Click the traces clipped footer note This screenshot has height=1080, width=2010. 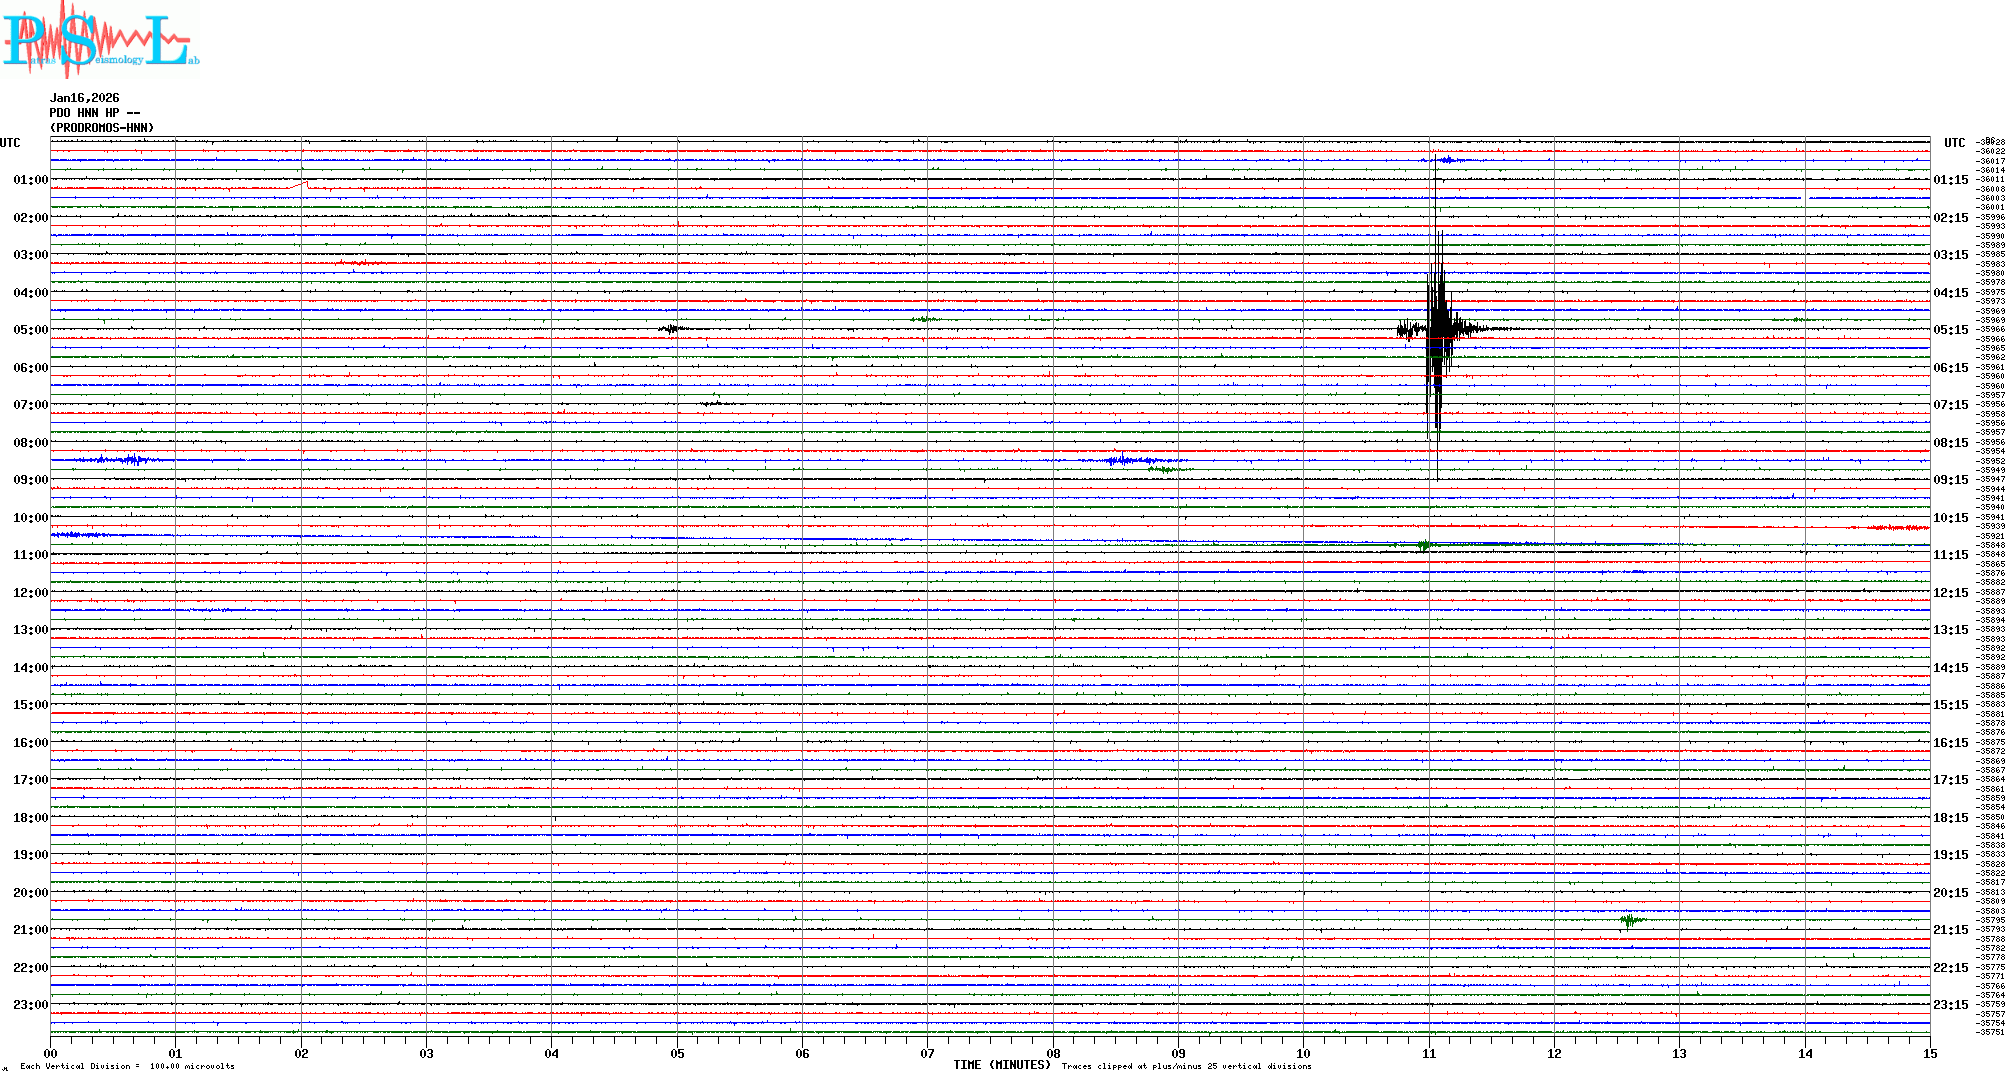(x=1186, y=1066)
